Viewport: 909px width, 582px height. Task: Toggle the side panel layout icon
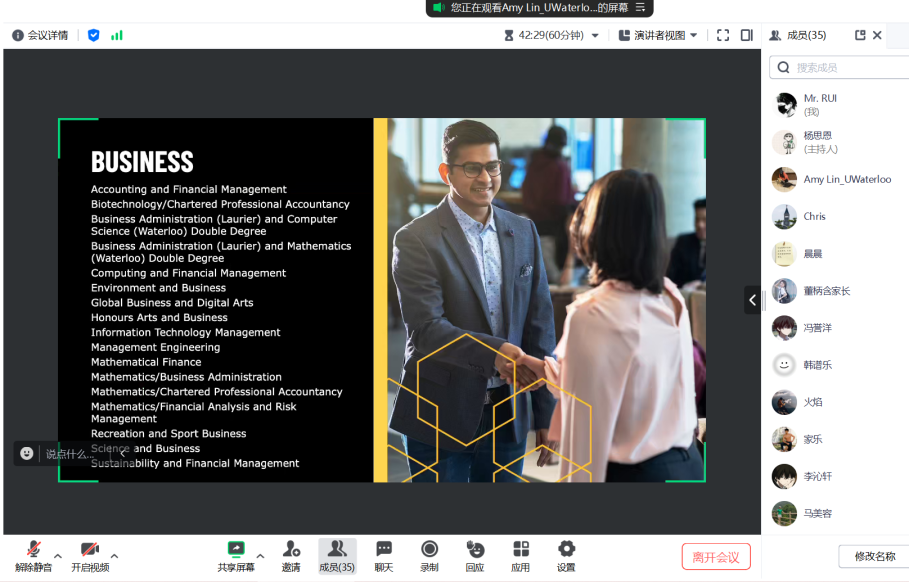coord(747,35)
